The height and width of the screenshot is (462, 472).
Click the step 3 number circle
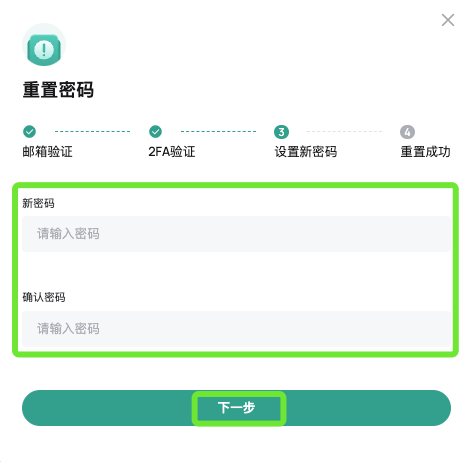tap(281, 132)
